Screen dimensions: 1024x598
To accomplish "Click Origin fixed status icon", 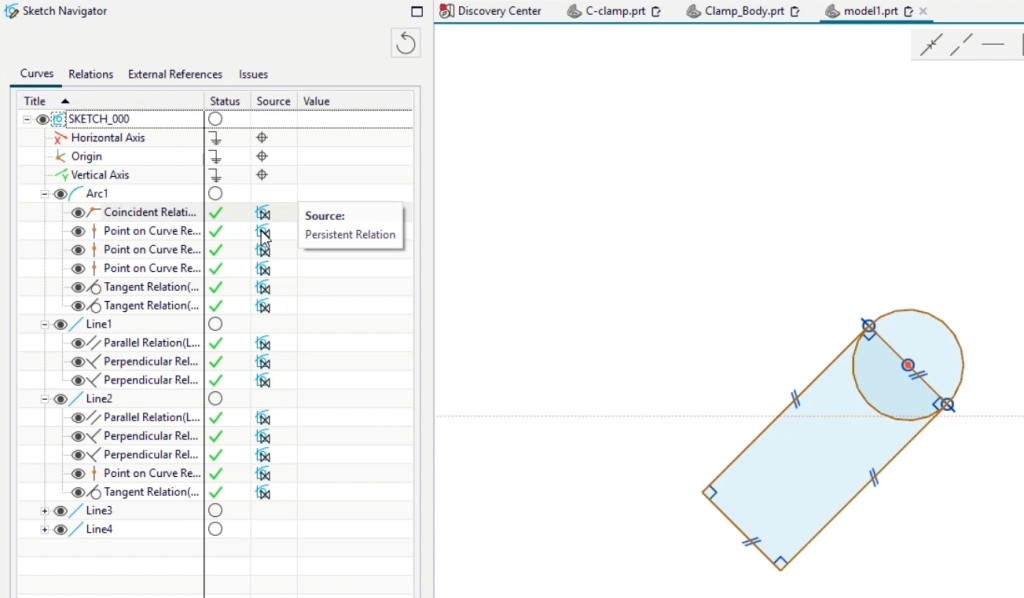I will pyautogui.click(x=215, y=157).
